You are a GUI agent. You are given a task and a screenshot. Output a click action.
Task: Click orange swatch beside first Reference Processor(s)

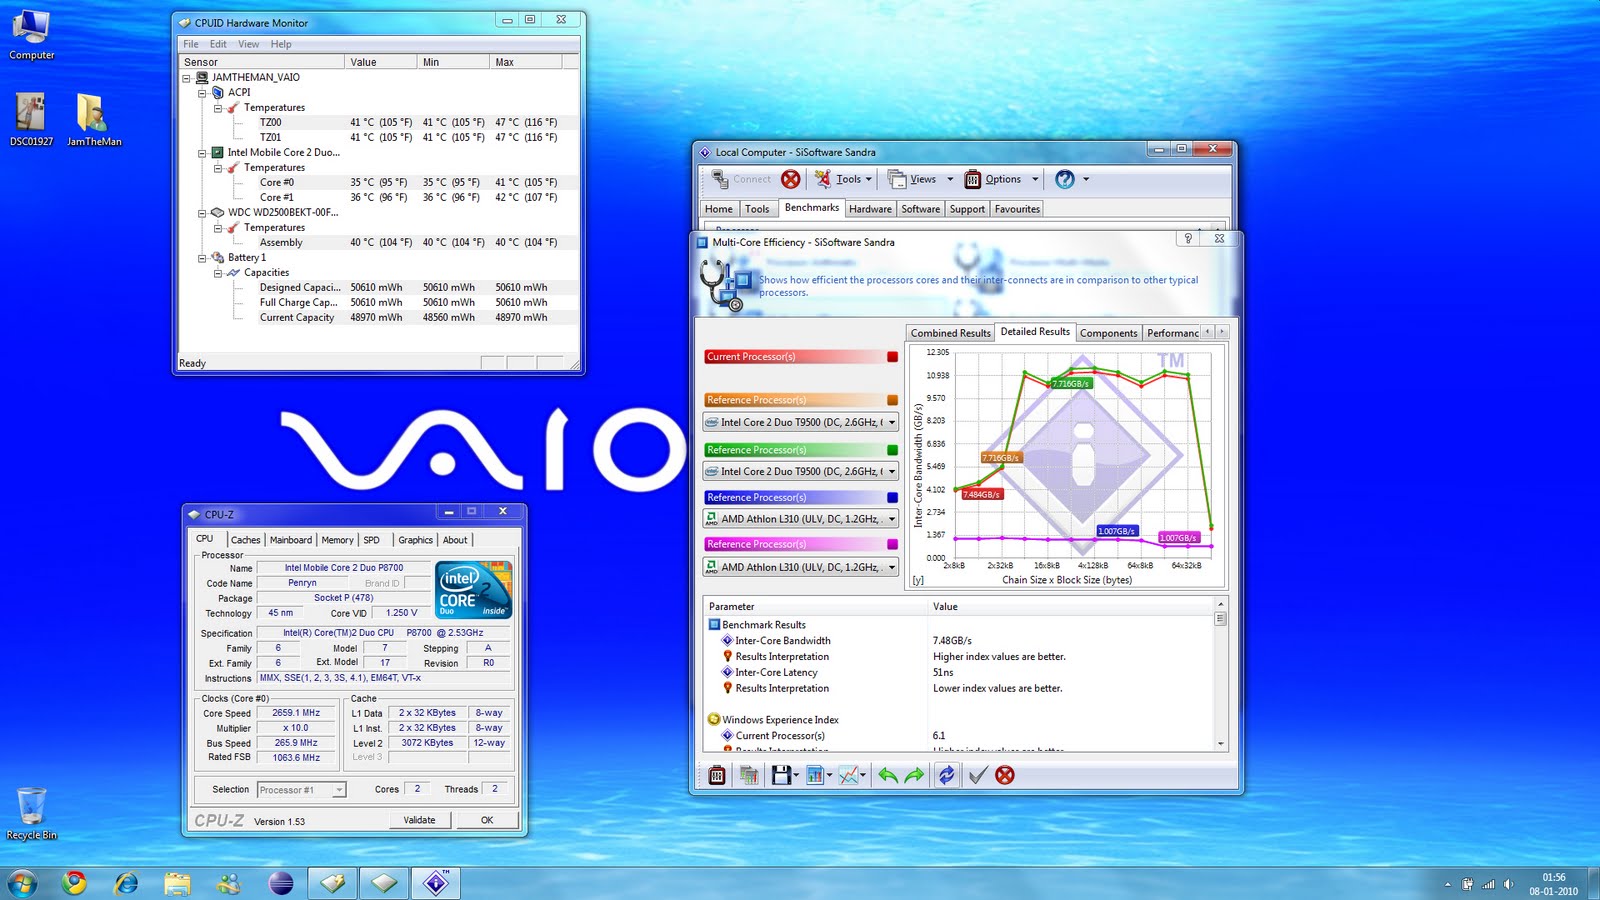[x=892, y=400]
